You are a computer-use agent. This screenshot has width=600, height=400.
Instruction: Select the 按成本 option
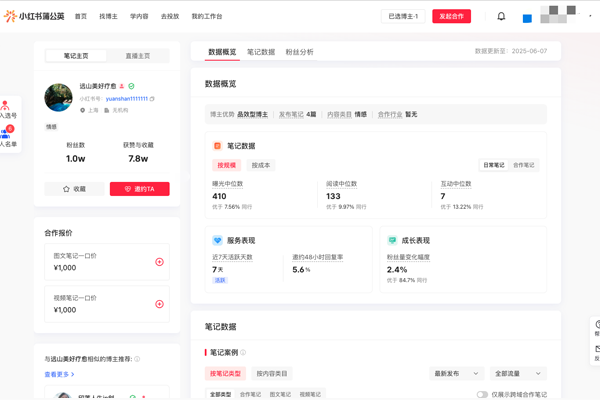coord(261,165)
